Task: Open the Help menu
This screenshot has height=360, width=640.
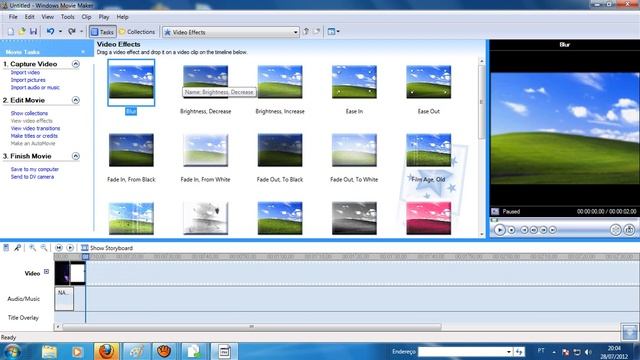Action: point(122,17)
